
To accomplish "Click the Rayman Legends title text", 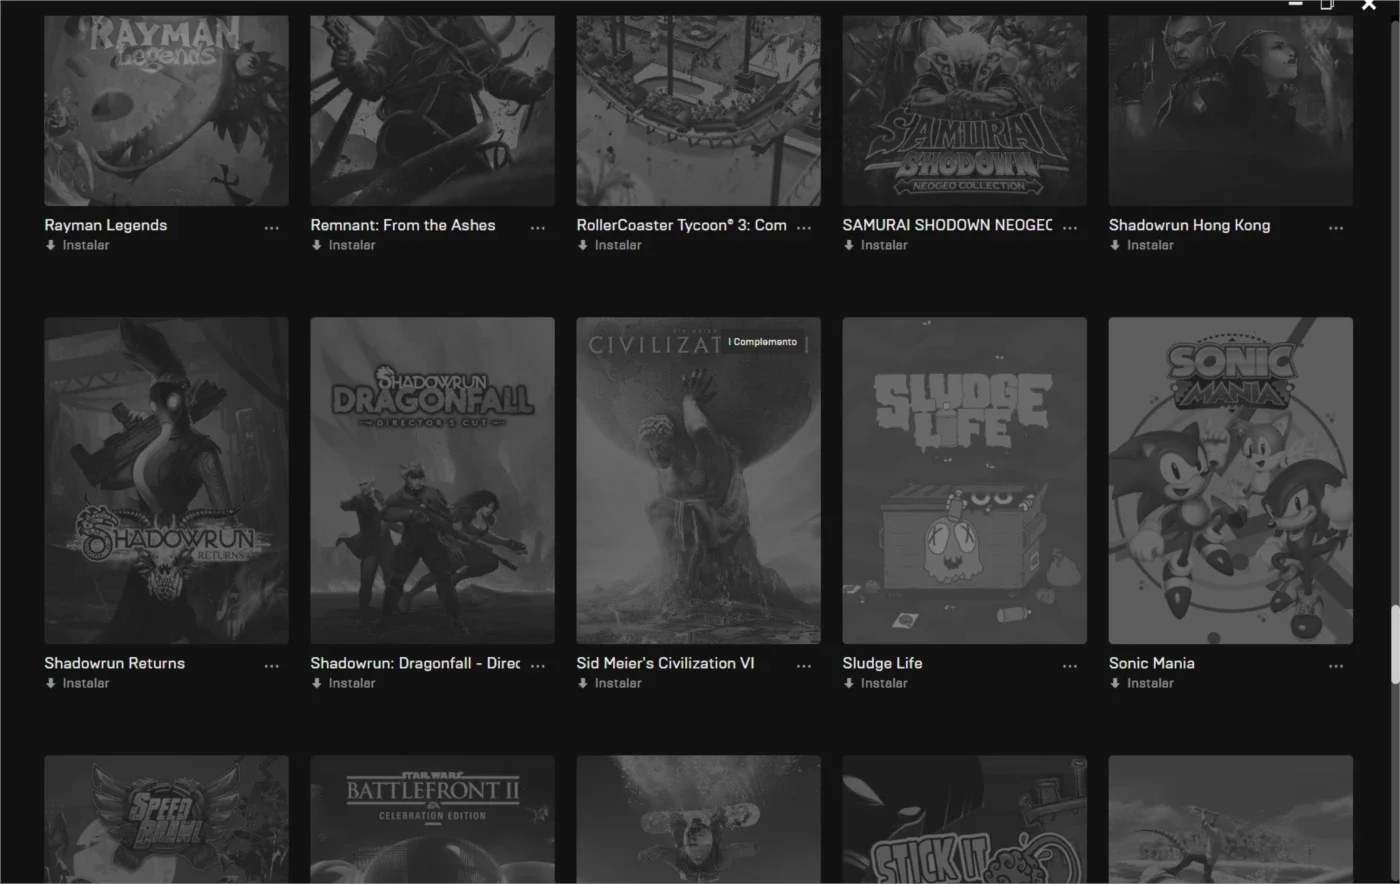I will click(x=105, y=225).
